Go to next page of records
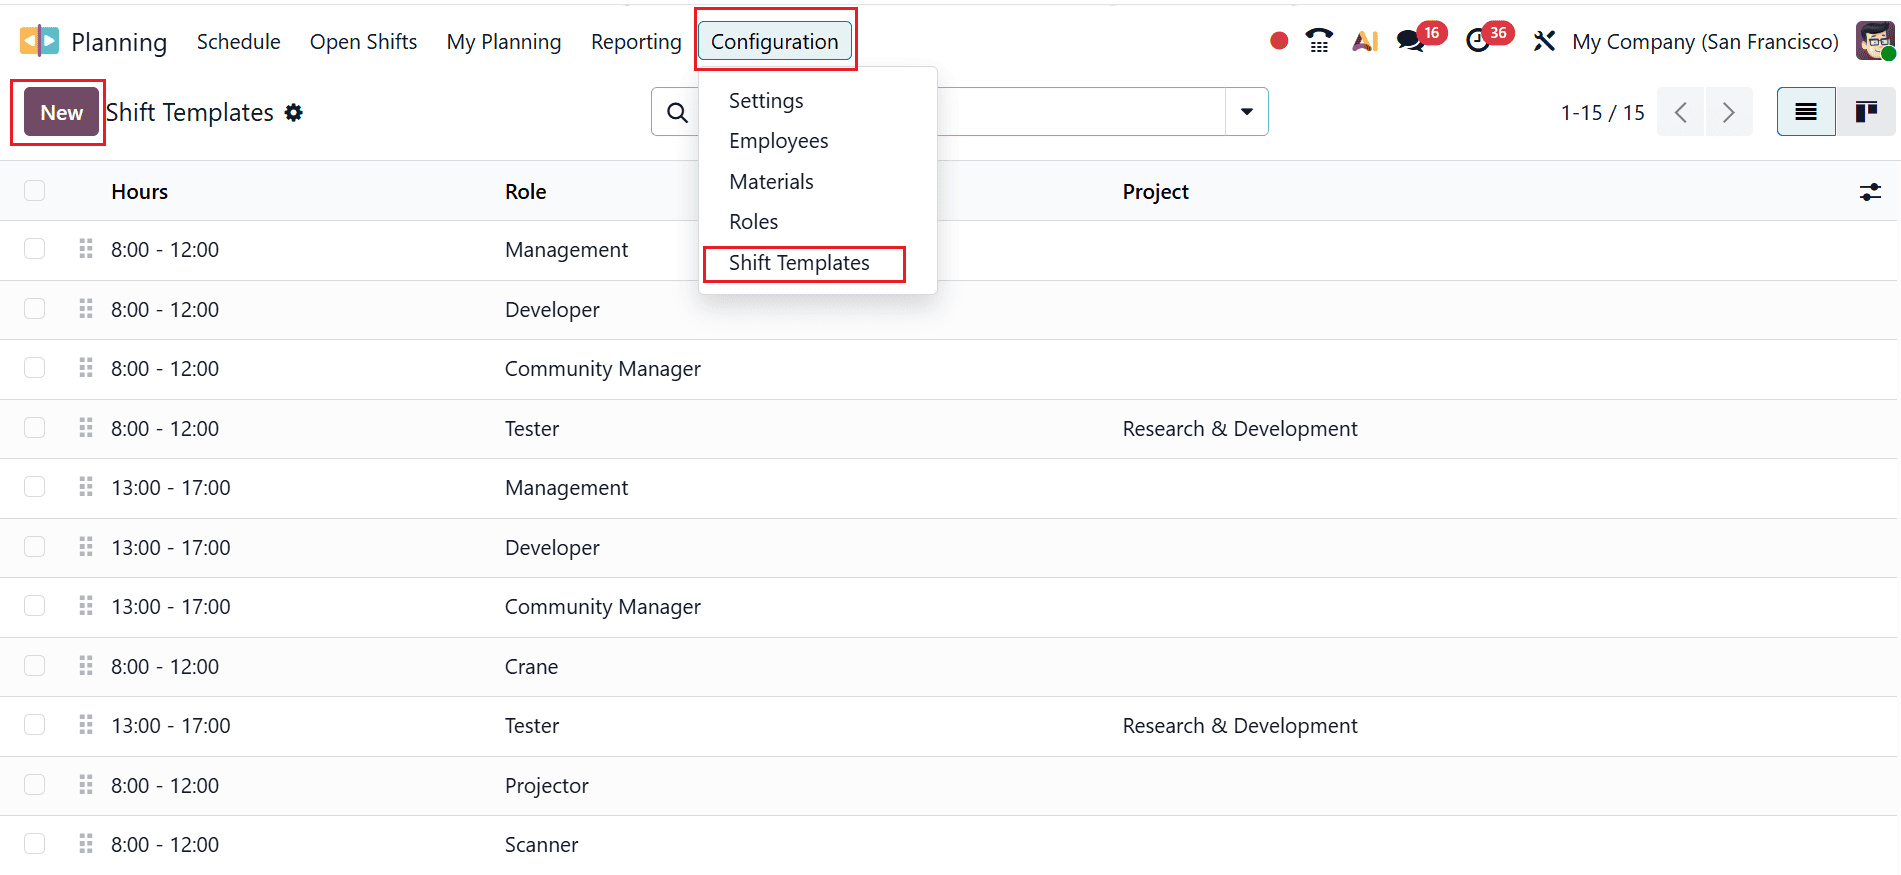This screenshot has width=1901, height=875. [x=1729, y=112]
